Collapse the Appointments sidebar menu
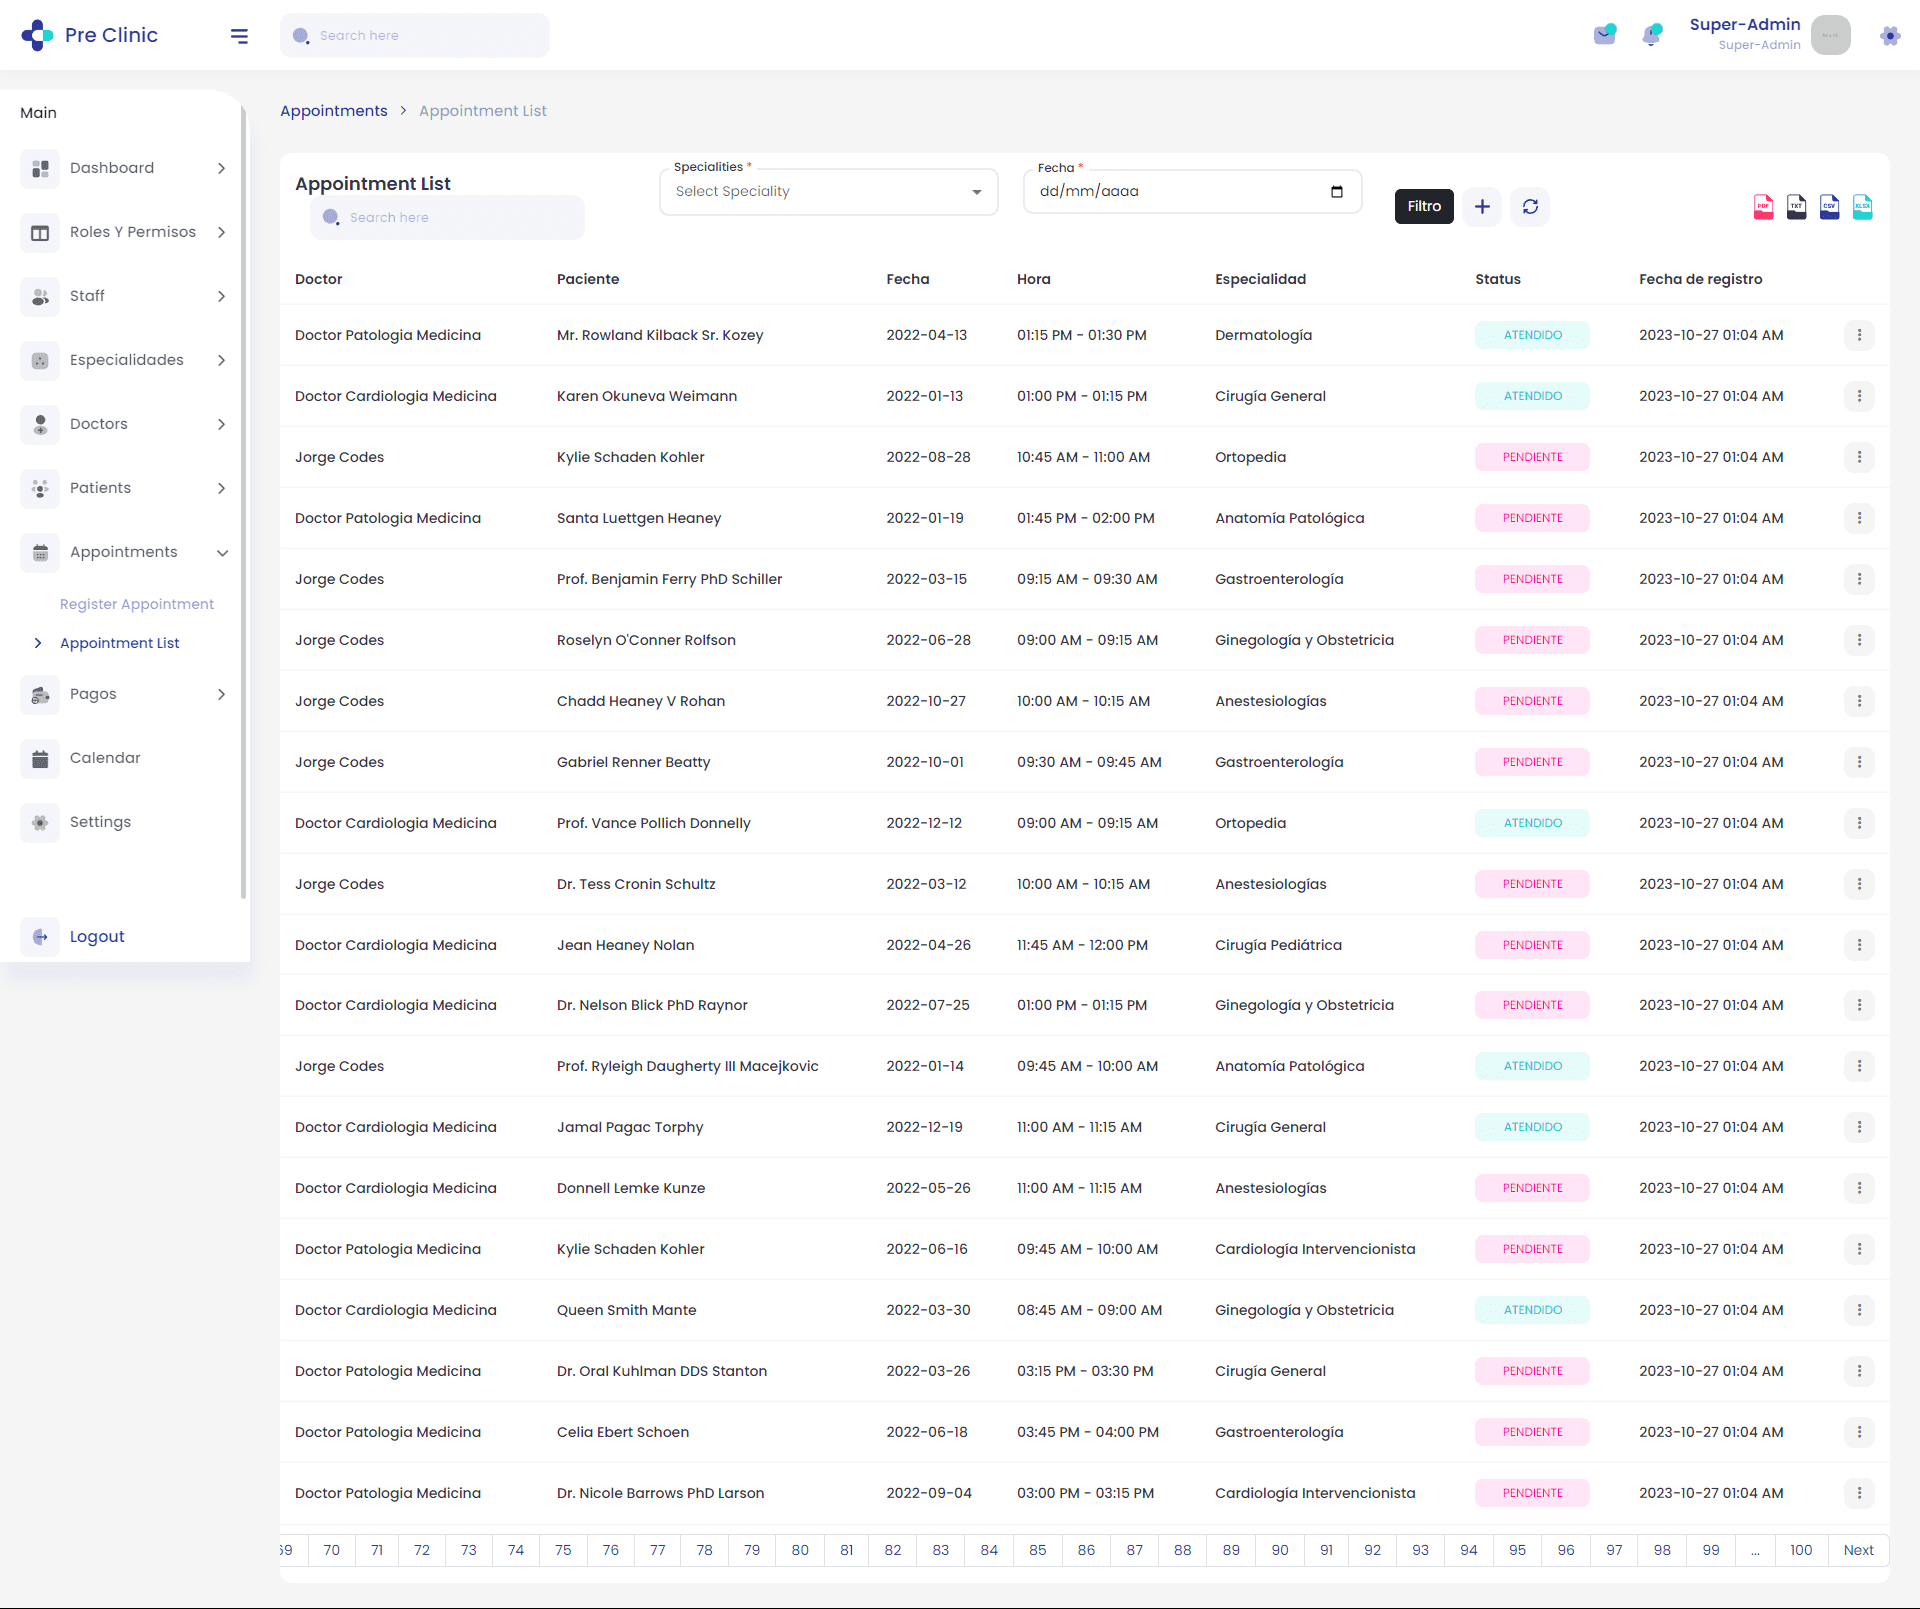1920x1609 pixels. 125,552
